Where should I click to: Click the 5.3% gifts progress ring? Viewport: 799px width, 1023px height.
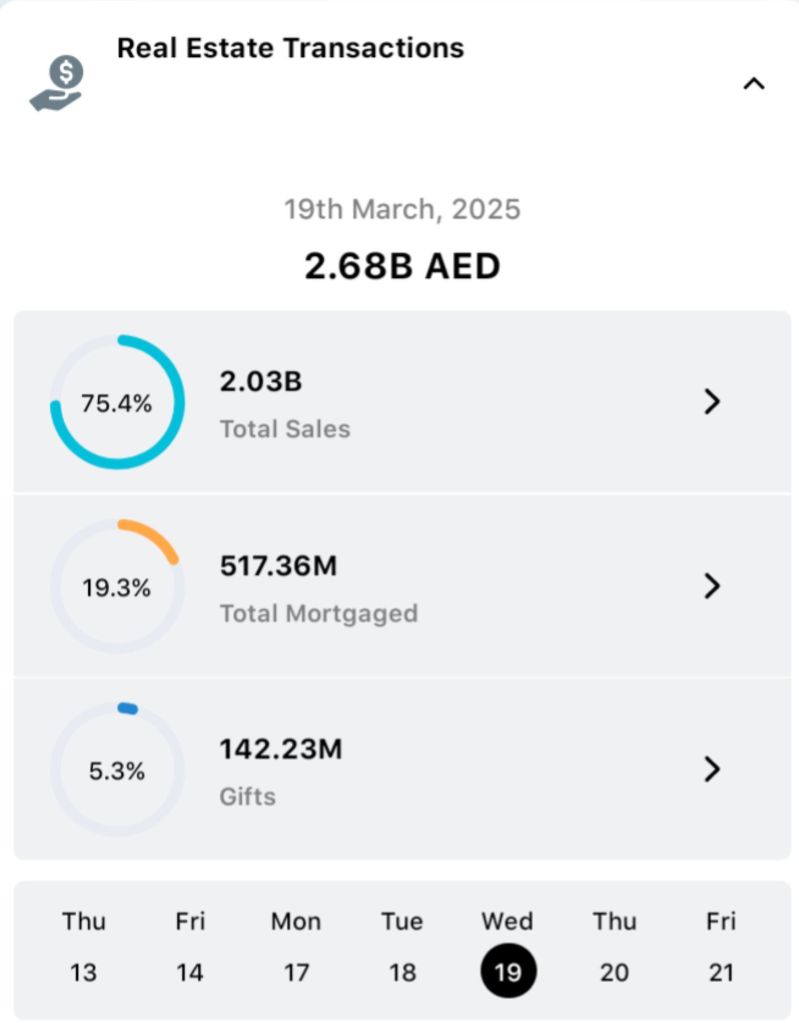(117, 771)
